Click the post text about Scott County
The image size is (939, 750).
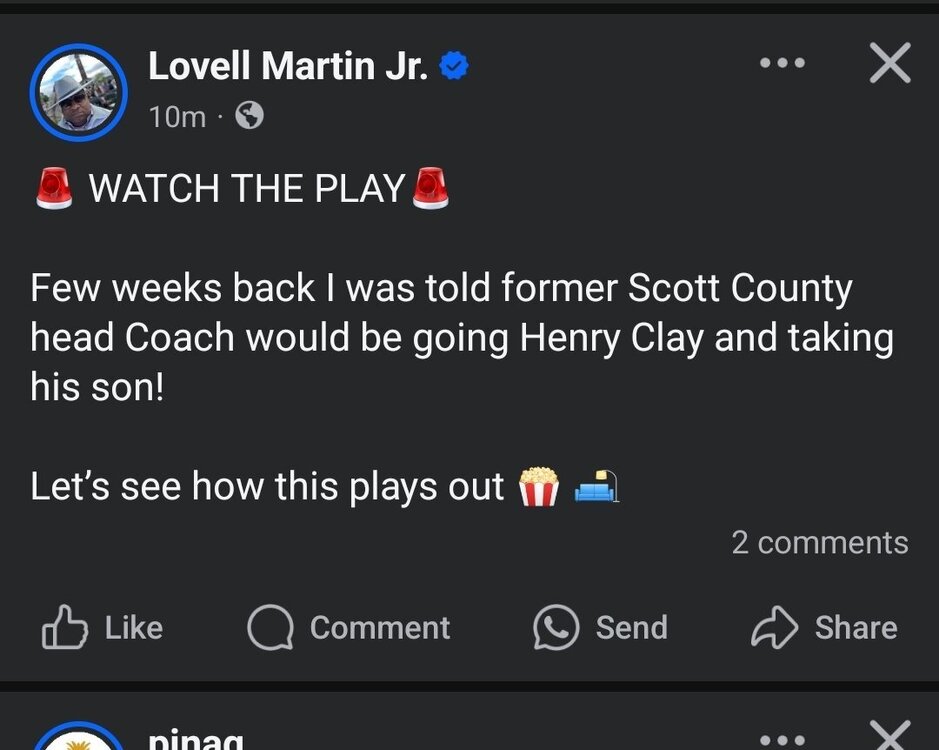pos(462,337)
